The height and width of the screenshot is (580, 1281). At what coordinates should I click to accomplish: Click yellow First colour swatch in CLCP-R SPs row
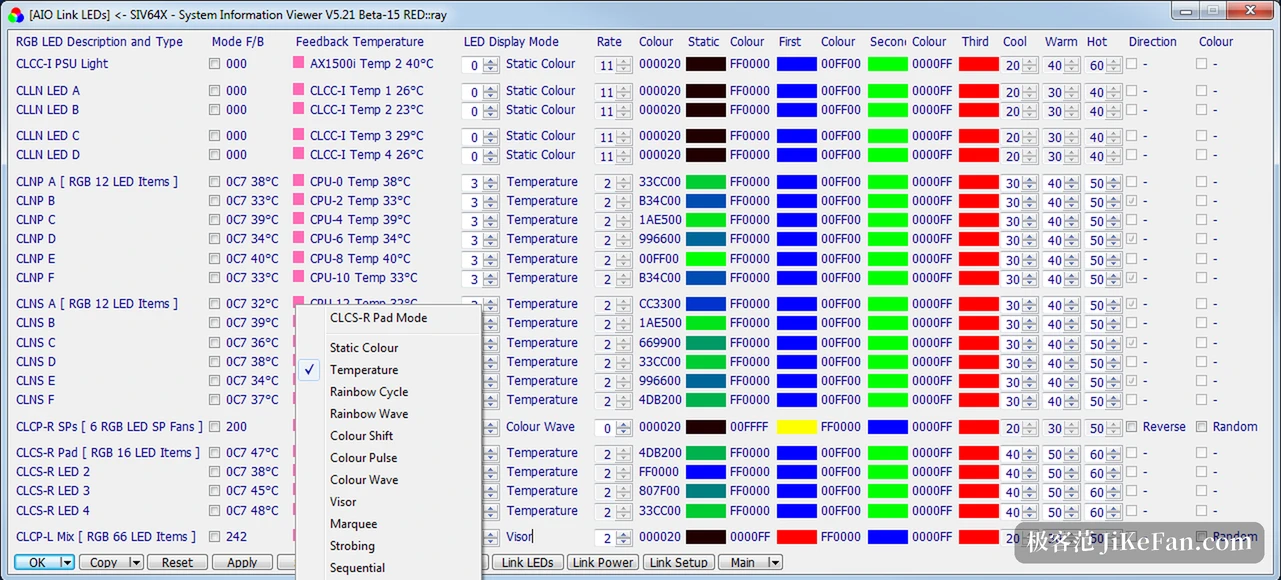click(797, 427)
